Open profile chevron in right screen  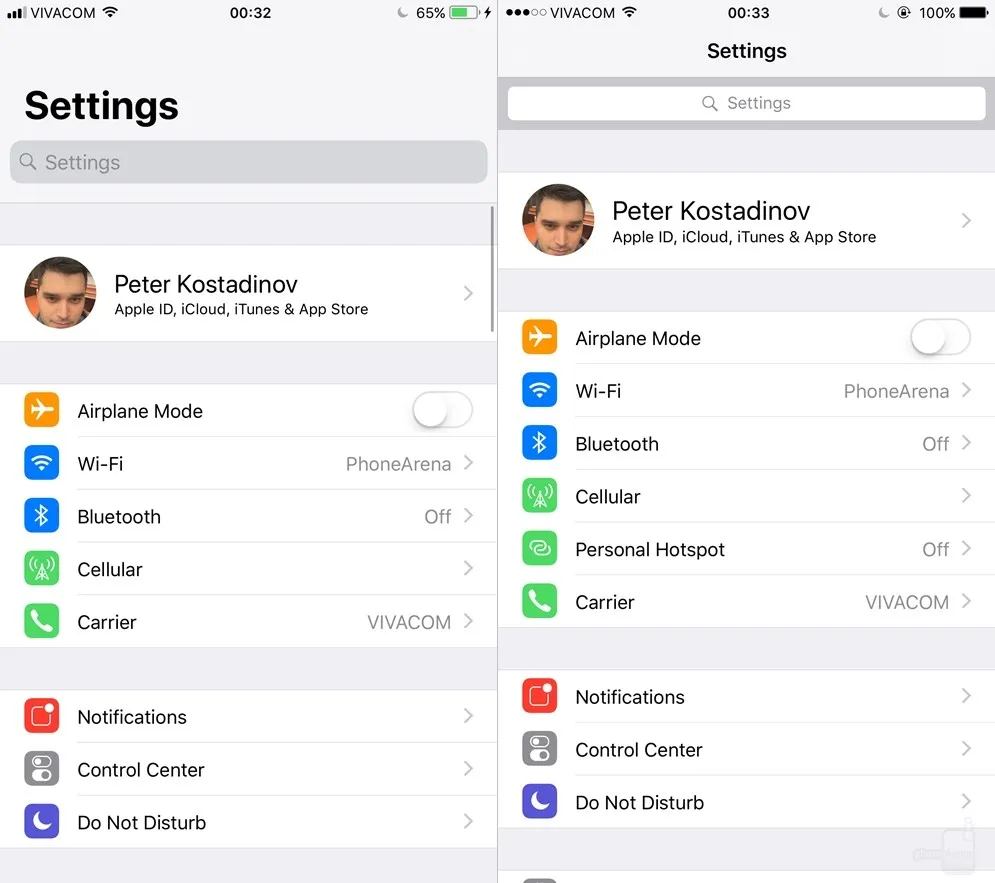click(x=966, y=220)
